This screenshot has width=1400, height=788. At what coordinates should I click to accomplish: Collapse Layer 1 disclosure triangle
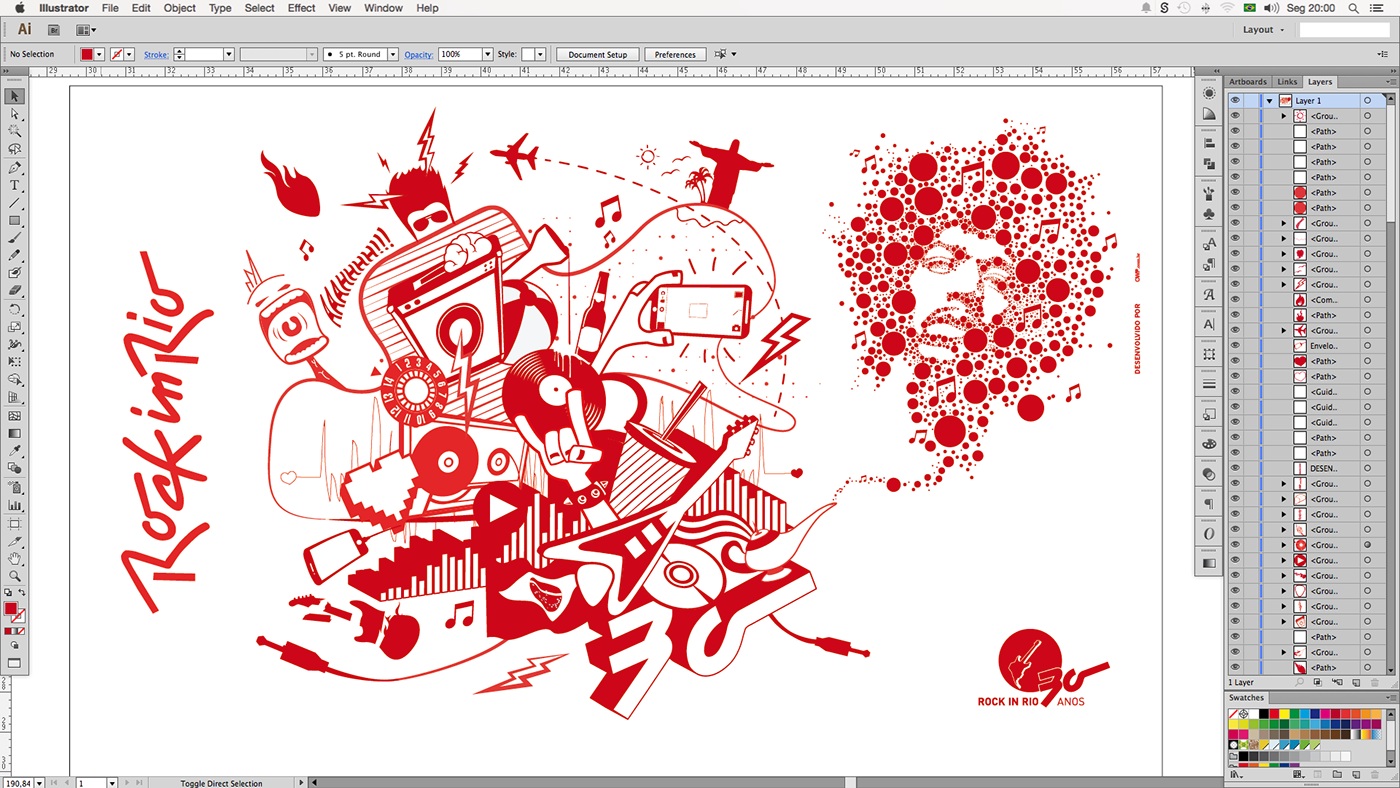[1270, 101]
